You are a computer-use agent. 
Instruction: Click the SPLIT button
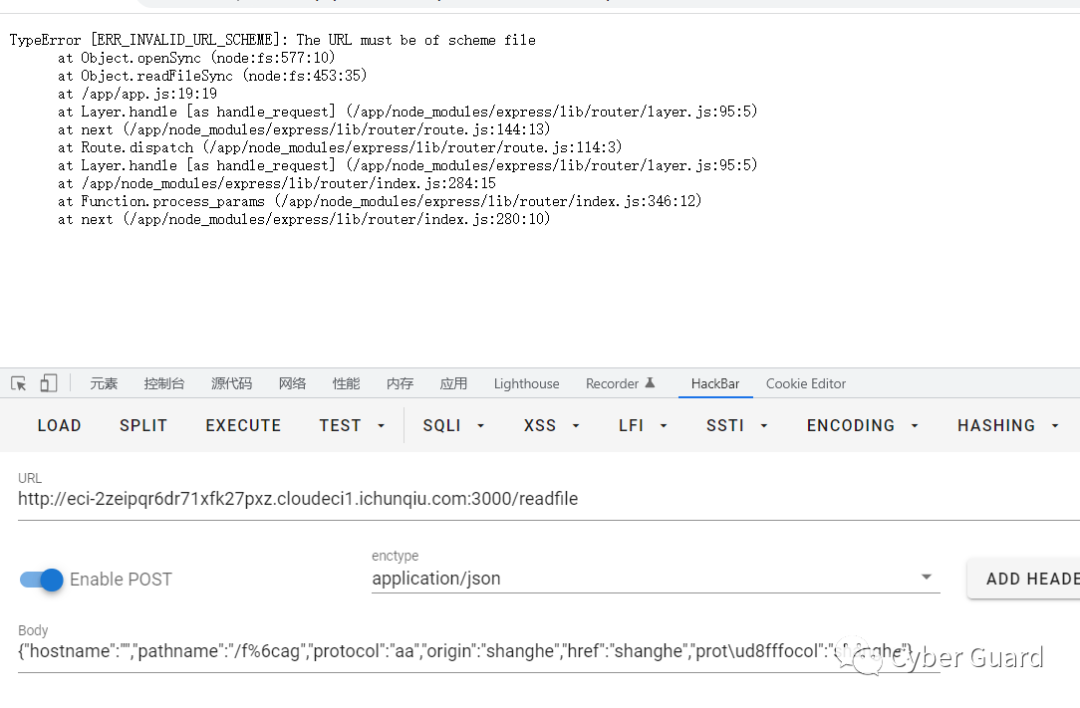pos(143,426)
